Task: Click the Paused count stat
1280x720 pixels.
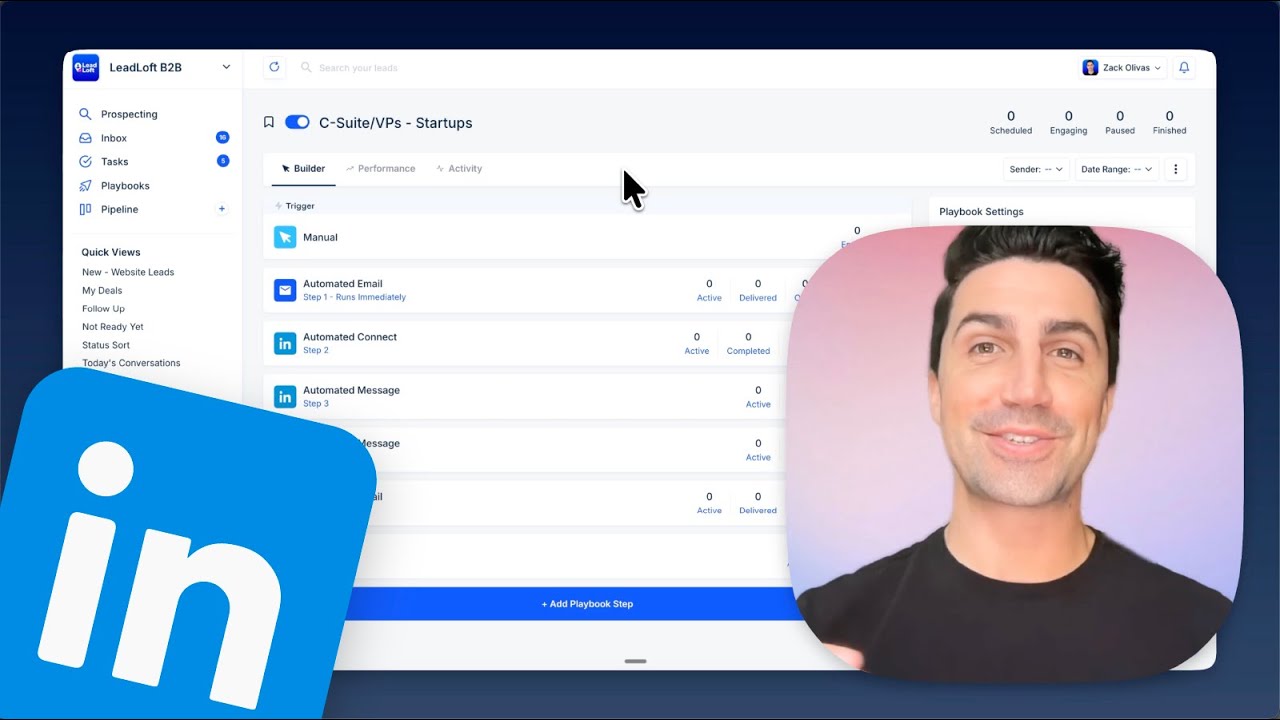Action: (x=1120, y=122)
